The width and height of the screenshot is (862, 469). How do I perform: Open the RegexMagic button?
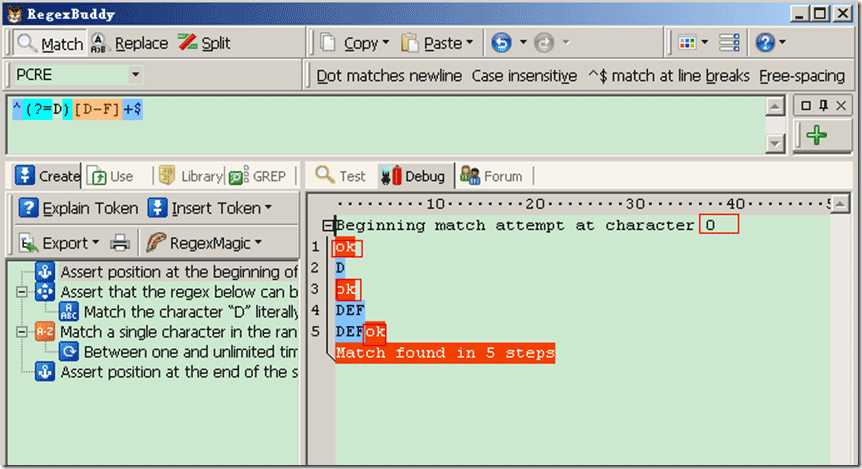204,242
